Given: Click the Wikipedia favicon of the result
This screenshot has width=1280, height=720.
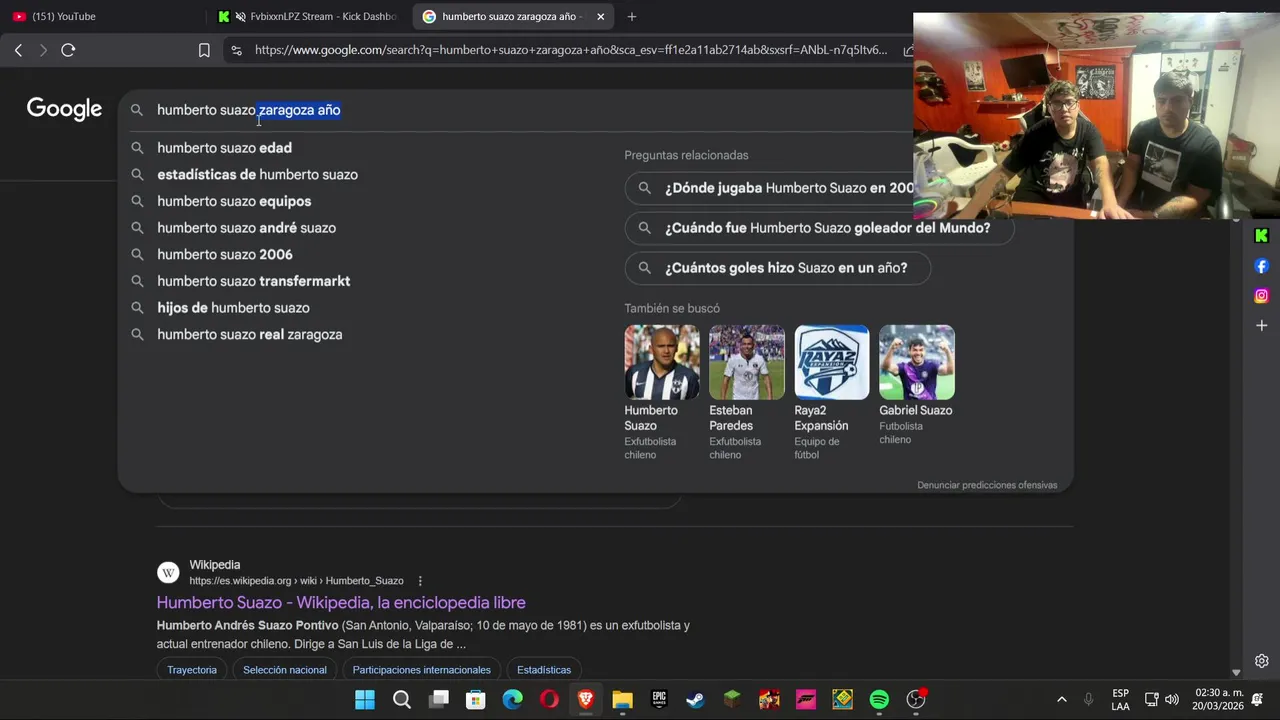Looking at the screenshot, I should pyautogui.click(x=168, y=572).
